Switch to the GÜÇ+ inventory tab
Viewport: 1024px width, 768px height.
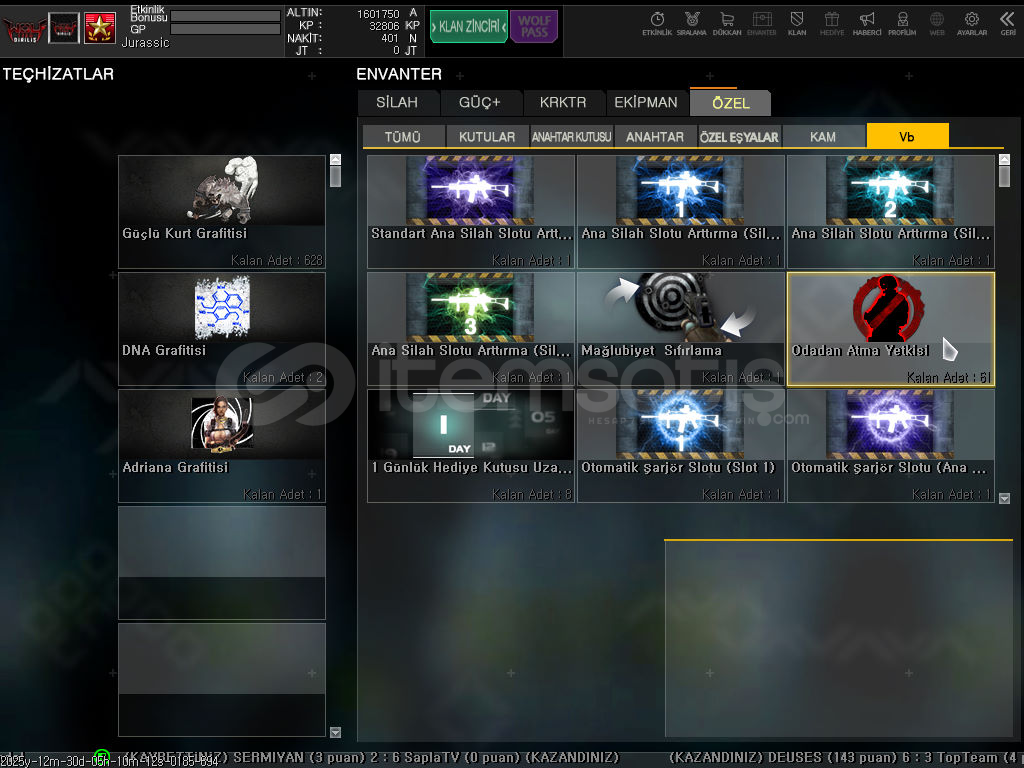pos(480,103)
